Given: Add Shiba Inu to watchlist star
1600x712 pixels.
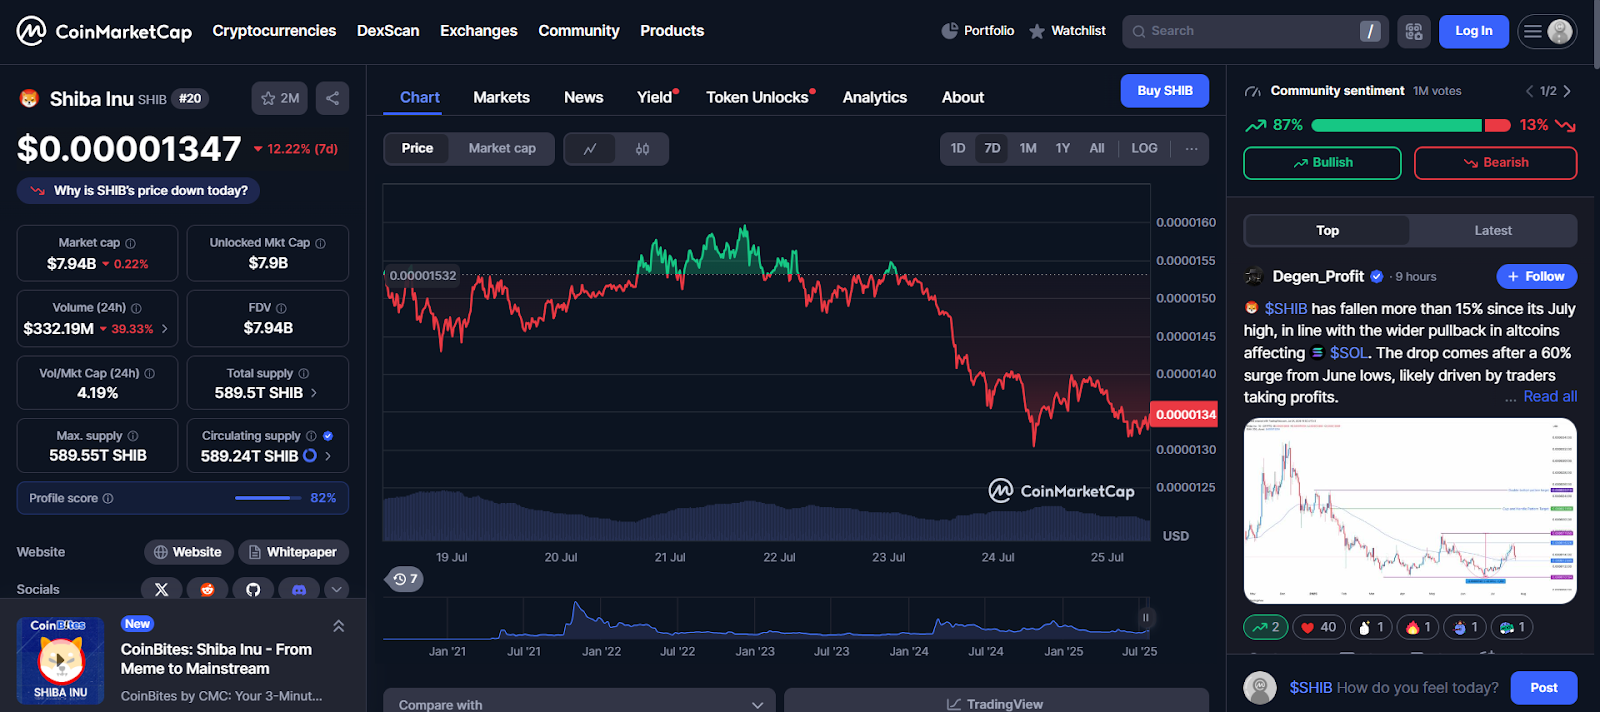Looking at the screenshot, I should tap(280, 98).
